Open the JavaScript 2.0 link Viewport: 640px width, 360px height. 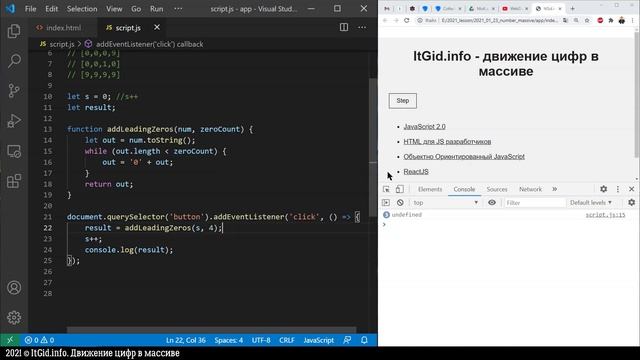(424, 127)
